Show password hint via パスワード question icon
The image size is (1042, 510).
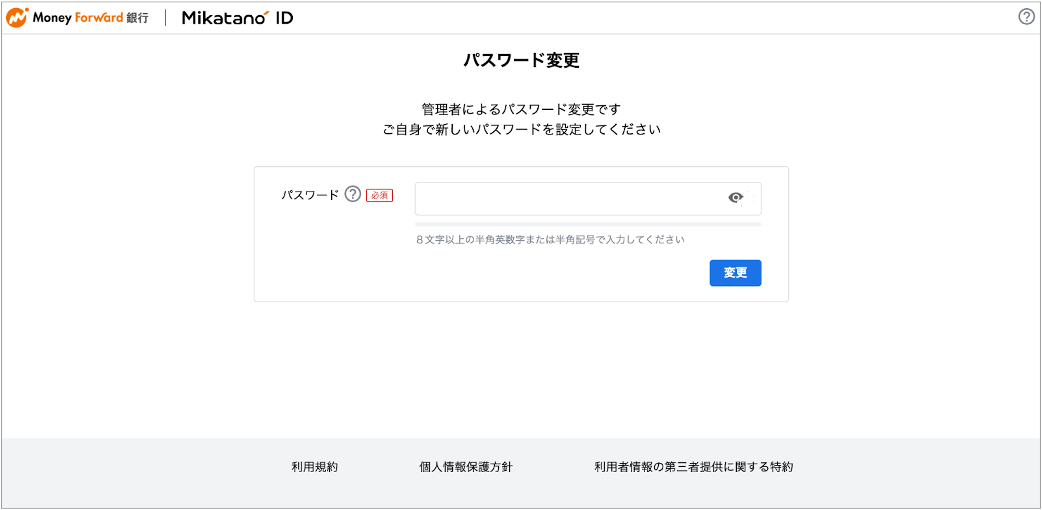[353, 195]
